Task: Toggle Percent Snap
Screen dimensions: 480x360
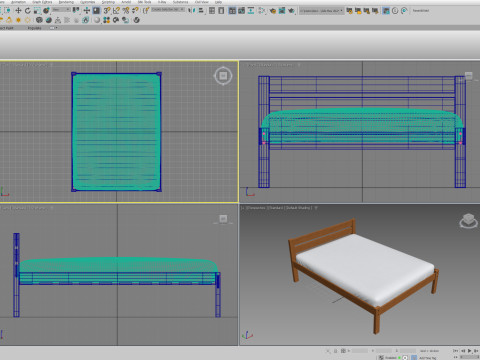Action: pyautogui.click(x=126, y=11)
